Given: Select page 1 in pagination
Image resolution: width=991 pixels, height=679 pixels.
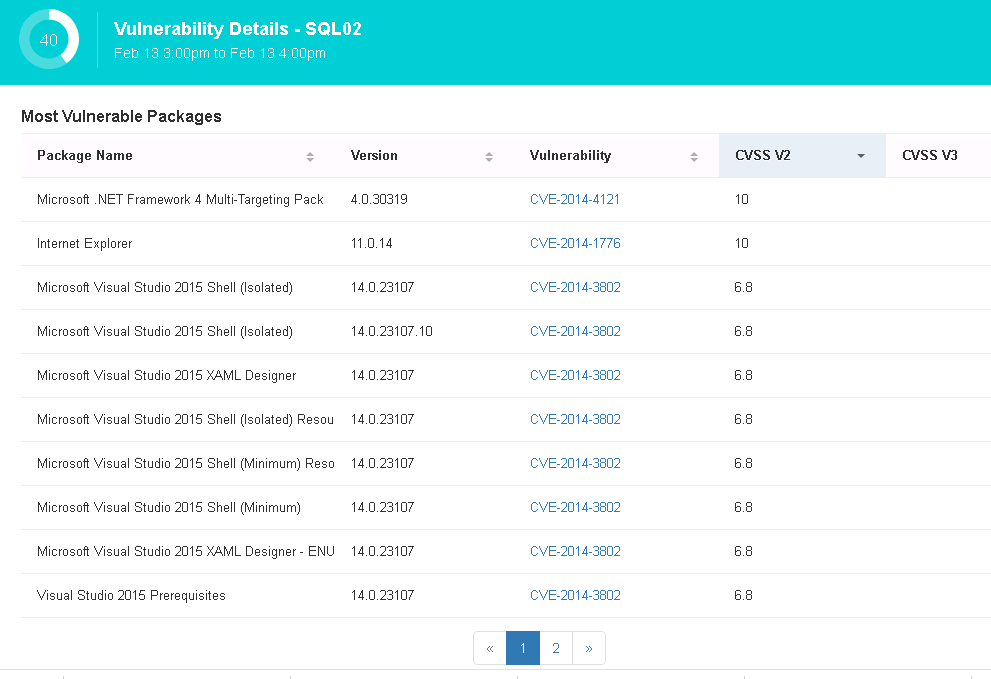Looking at the screenshot, I should pyautogui.click(x=523, y=648).
